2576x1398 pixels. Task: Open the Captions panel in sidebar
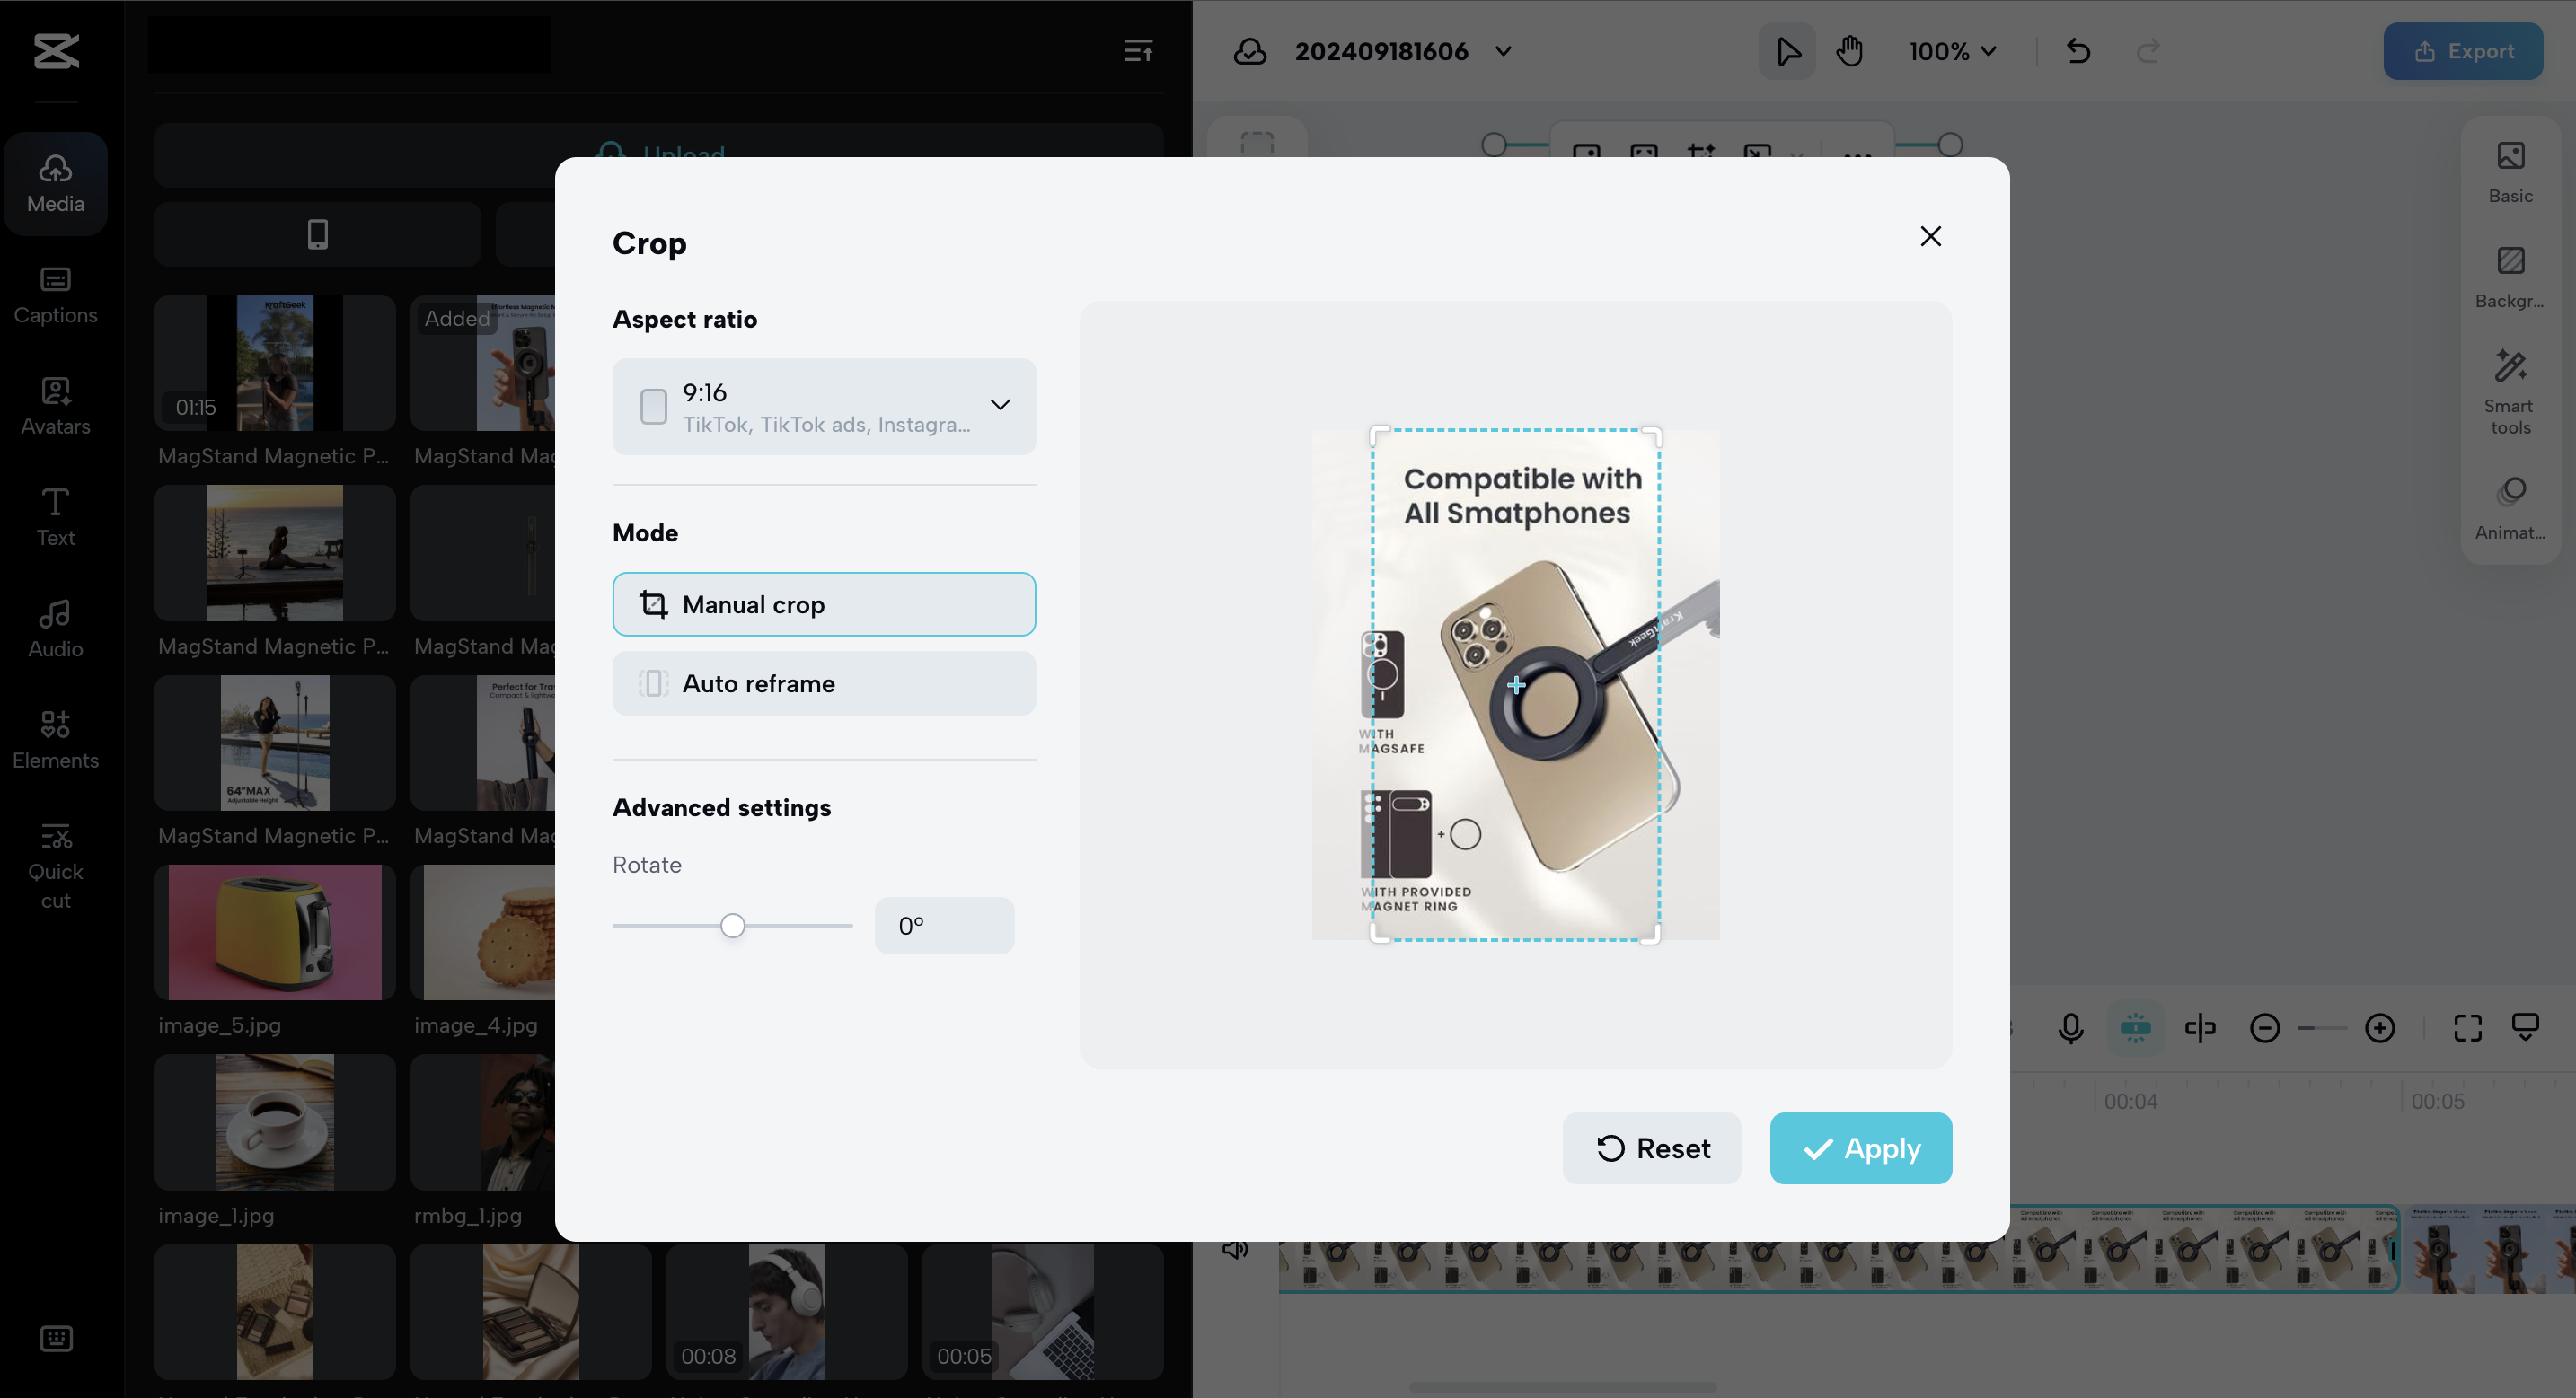[55, 295]
